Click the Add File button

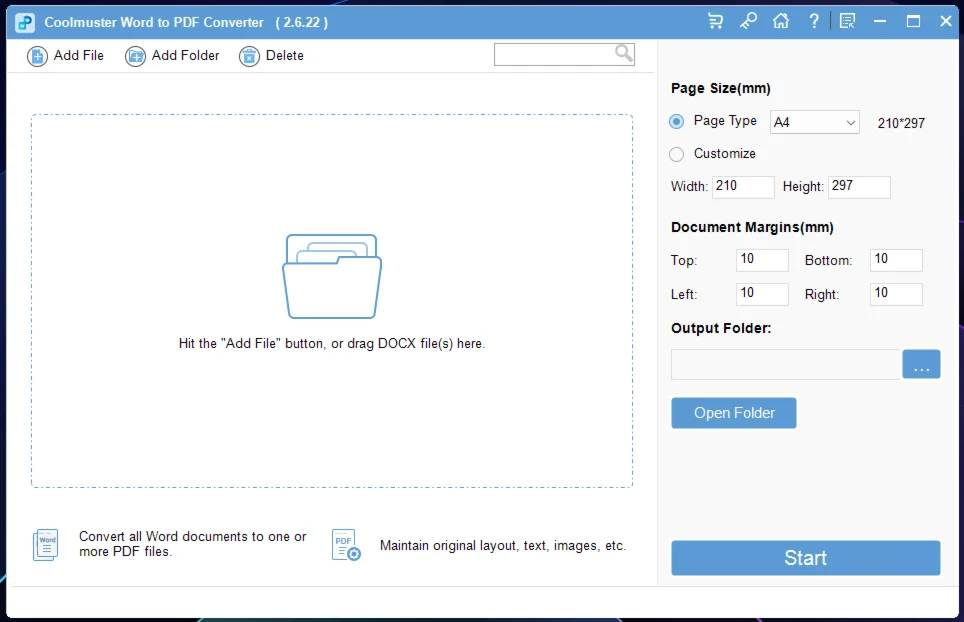[x=66, y=56]
